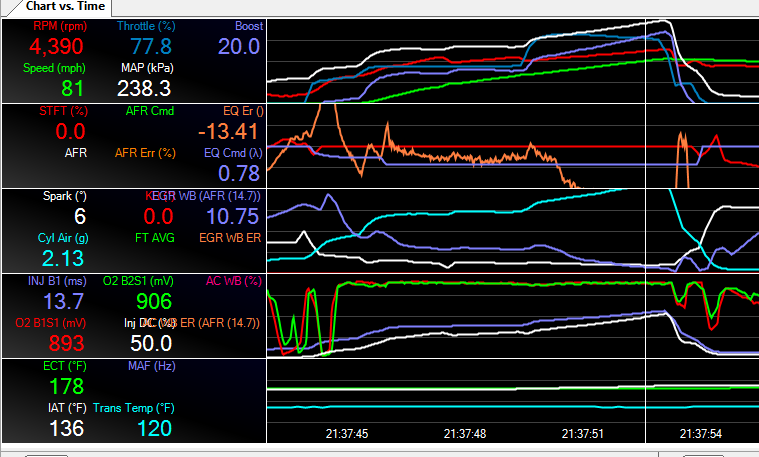
Task: Click the EQ Cmd lambda reading
Action: point(238,174)
